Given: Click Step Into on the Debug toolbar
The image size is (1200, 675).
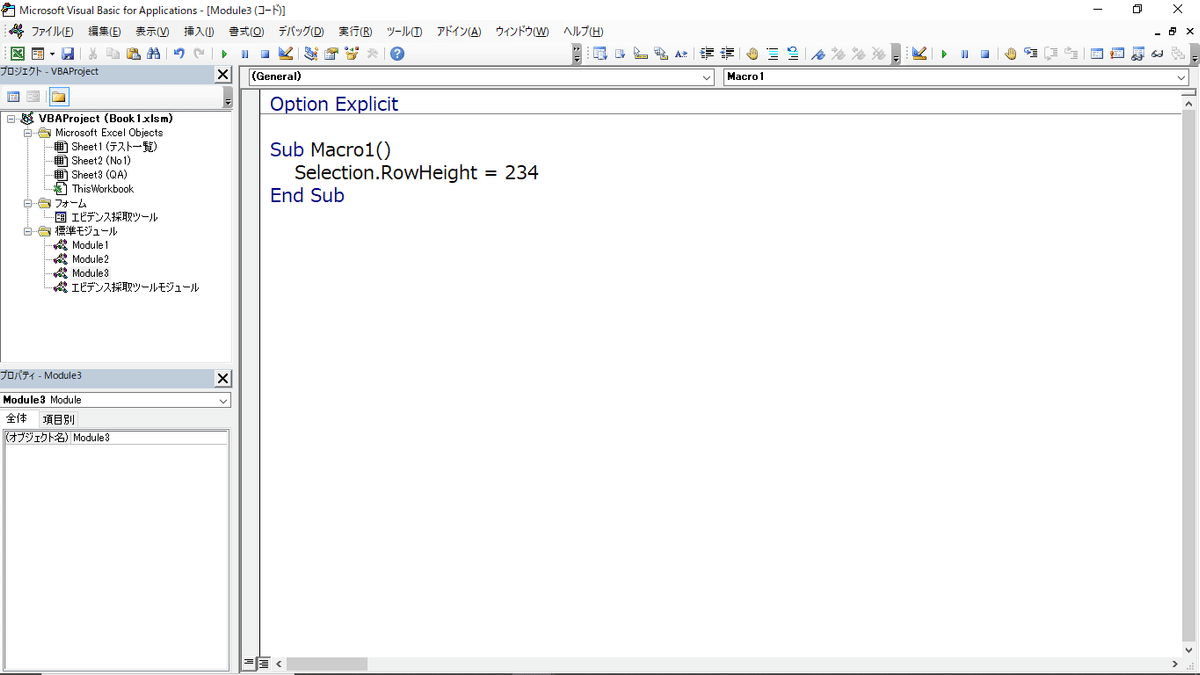Looking at the screenshot, I should click(x=1030, y=54).
